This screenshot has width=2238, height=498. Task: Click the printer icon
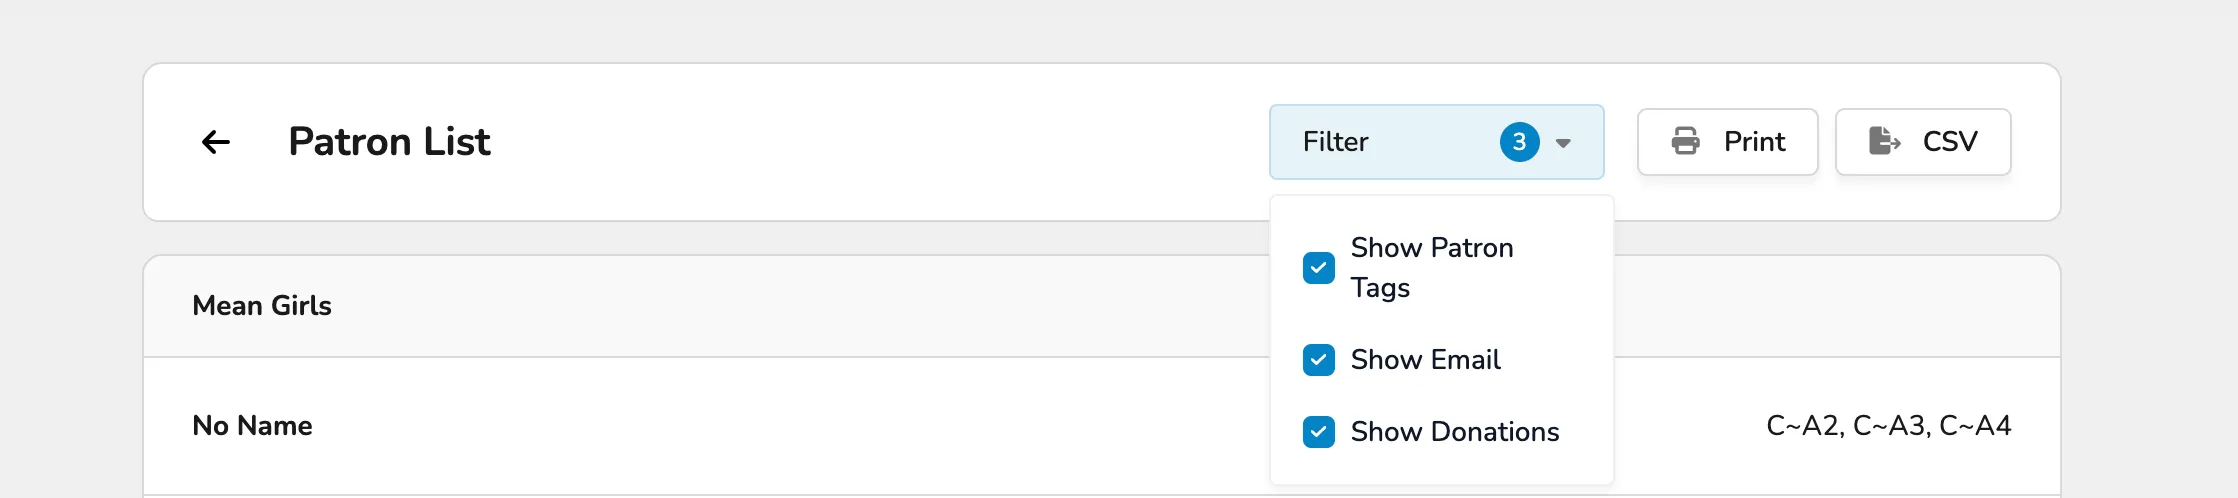[1686, 141]
